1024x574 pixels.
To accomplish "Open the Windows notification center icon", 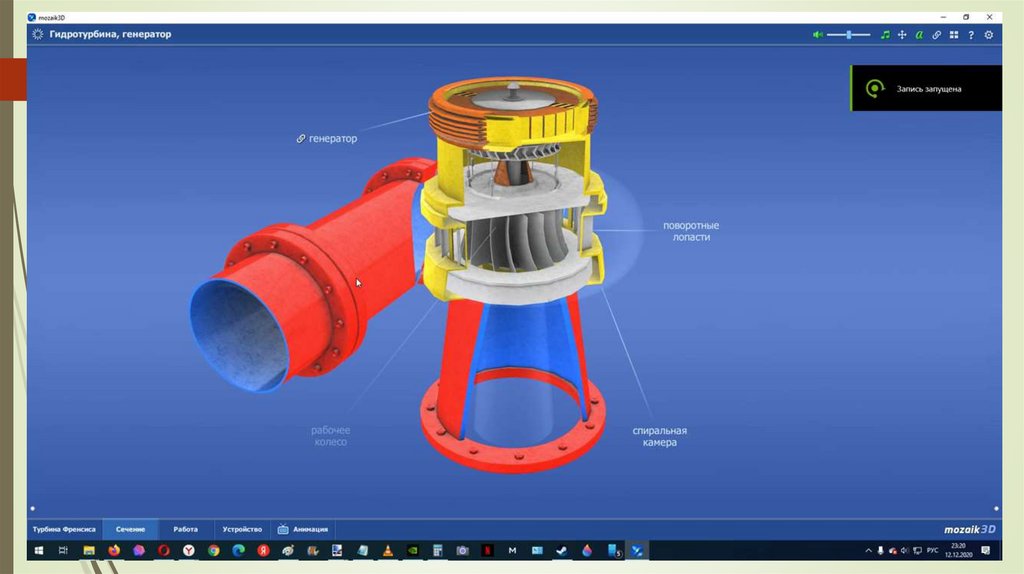I will coord(986,550).
